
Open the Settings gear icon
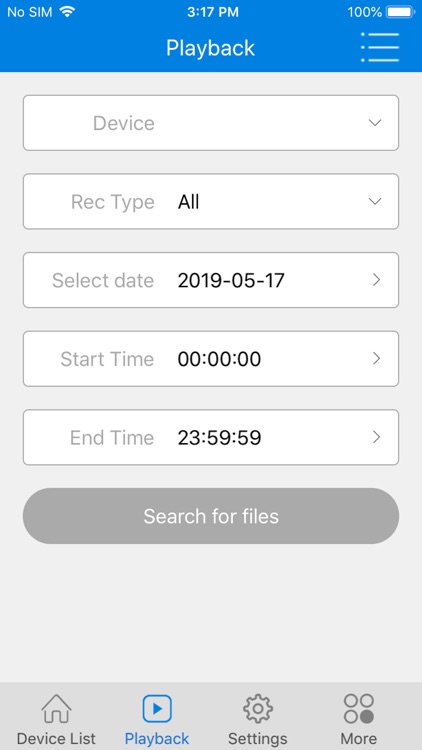[258, 709]
